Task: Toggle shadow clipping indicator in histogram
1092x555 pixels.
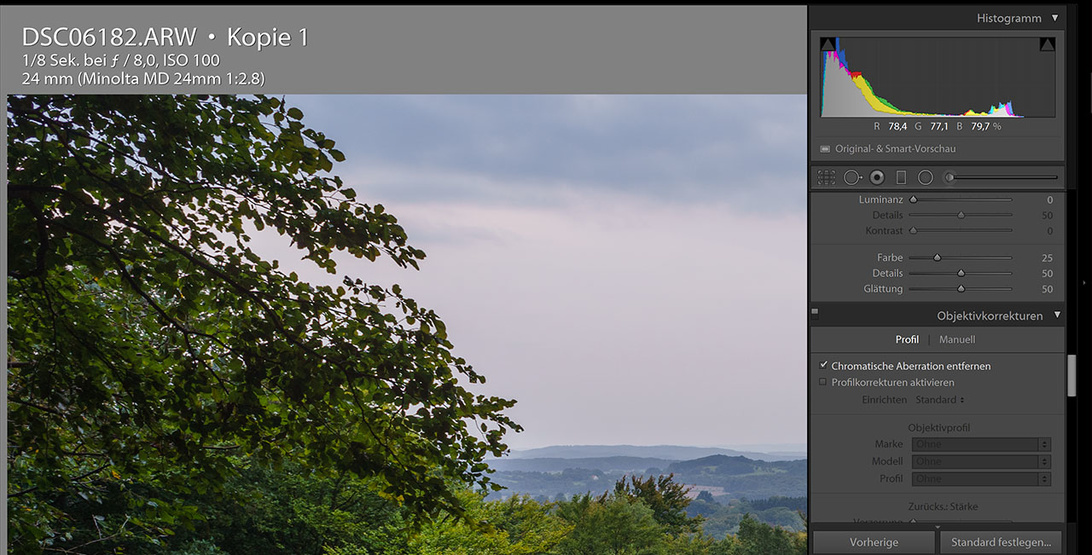Action: (827, 45)
